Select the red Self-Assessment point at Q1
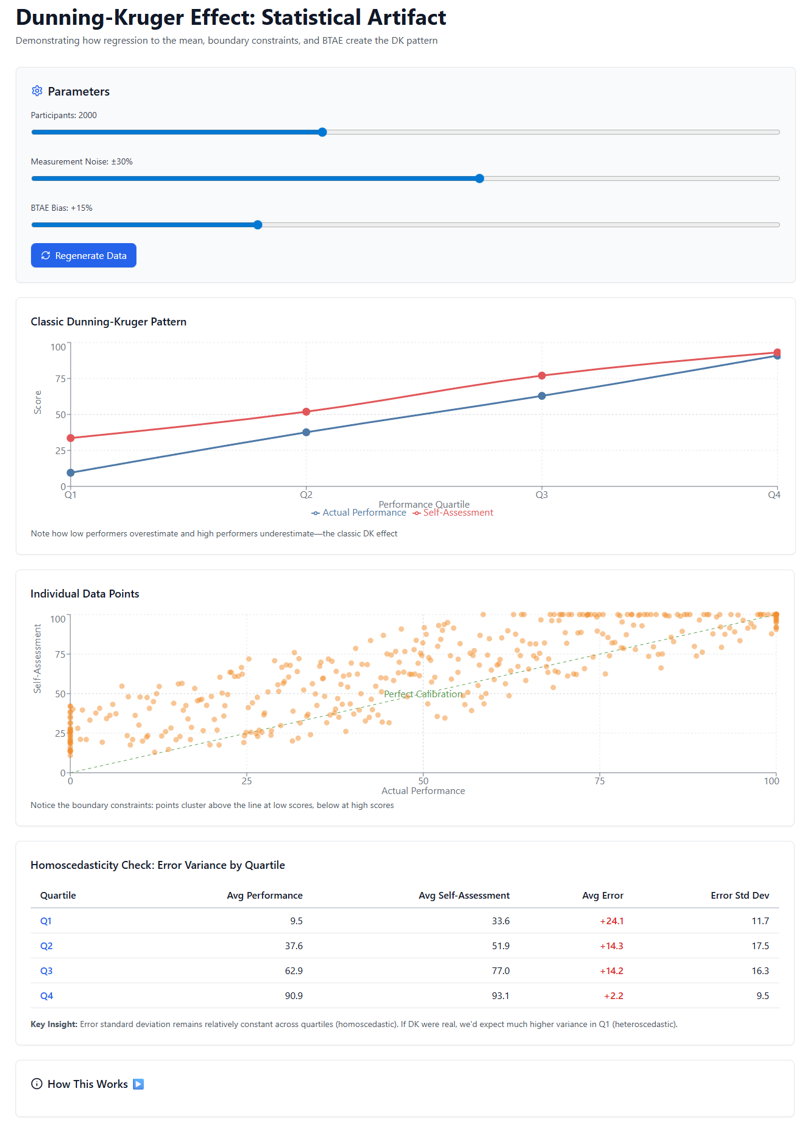This screenshot has height=1123, width=802. coord(71,438)
